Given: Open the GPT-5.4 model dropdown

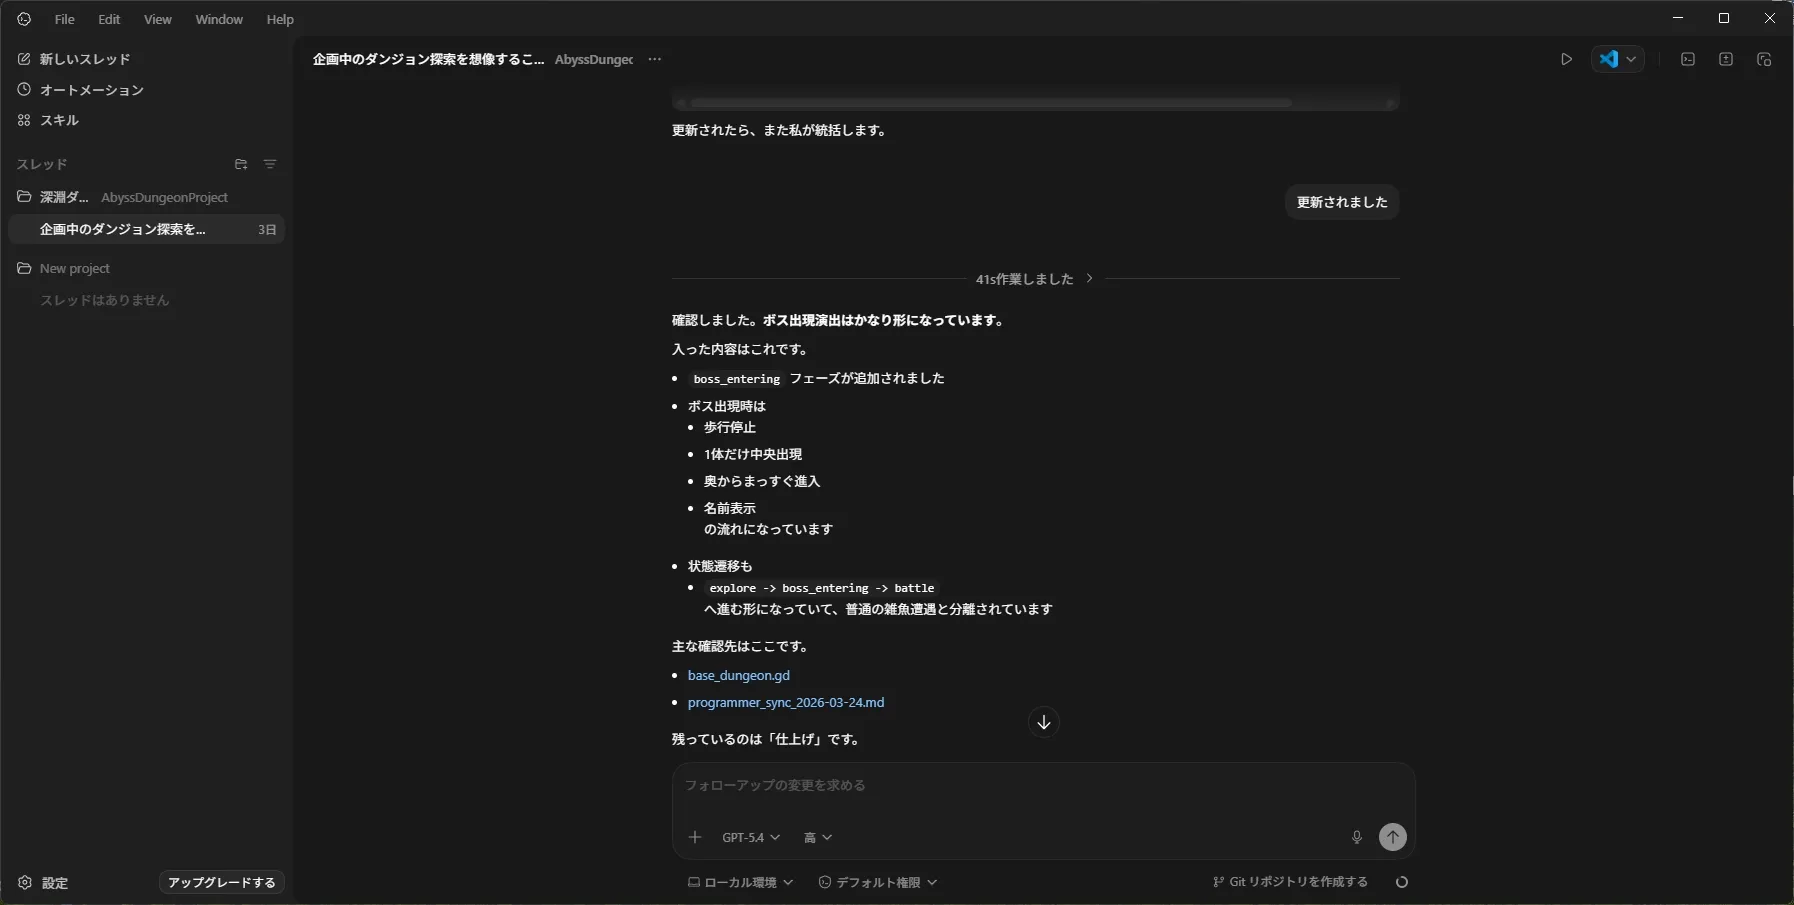Looking at the screenshot, I should pyautogui.click(x=751, y=837).
